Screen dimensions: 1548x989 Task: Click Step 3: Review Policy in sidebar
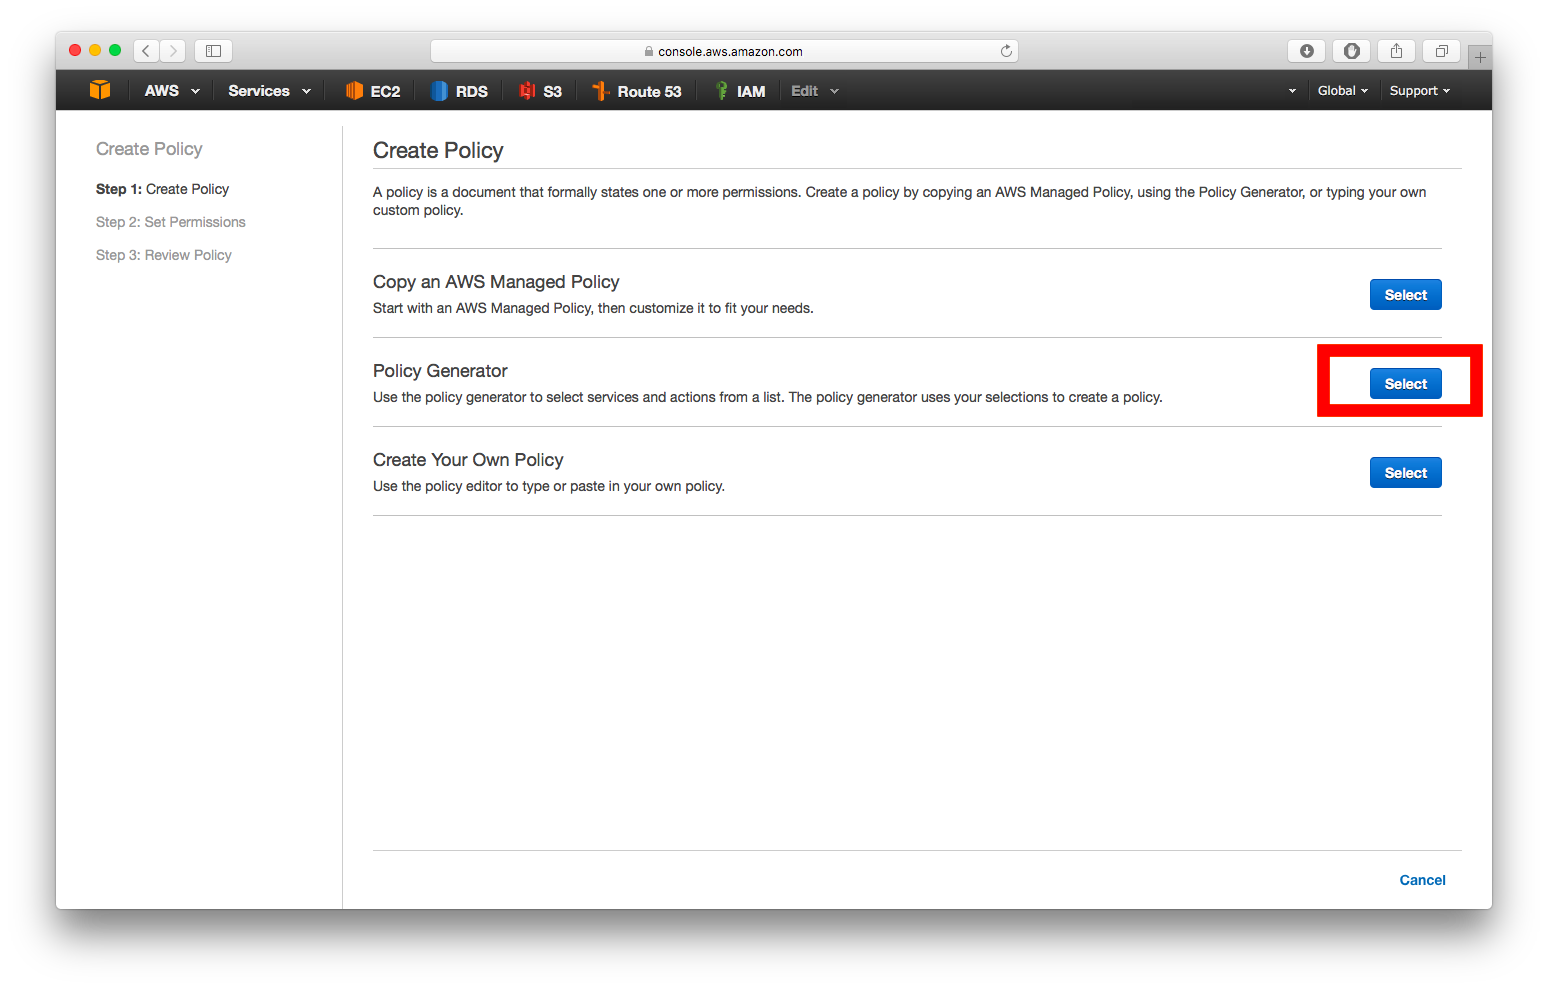pos(164,255)
